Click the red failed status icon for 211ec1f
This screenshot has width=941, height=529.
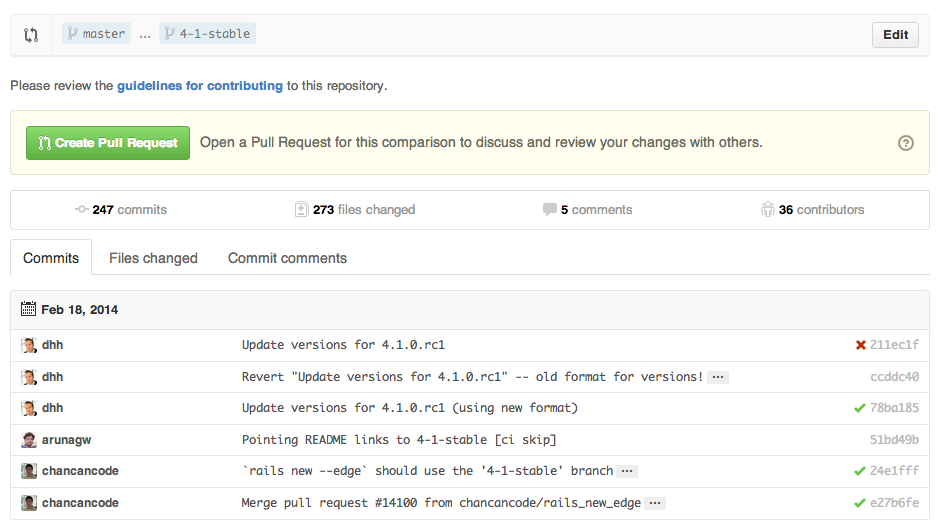click(860, 345)
